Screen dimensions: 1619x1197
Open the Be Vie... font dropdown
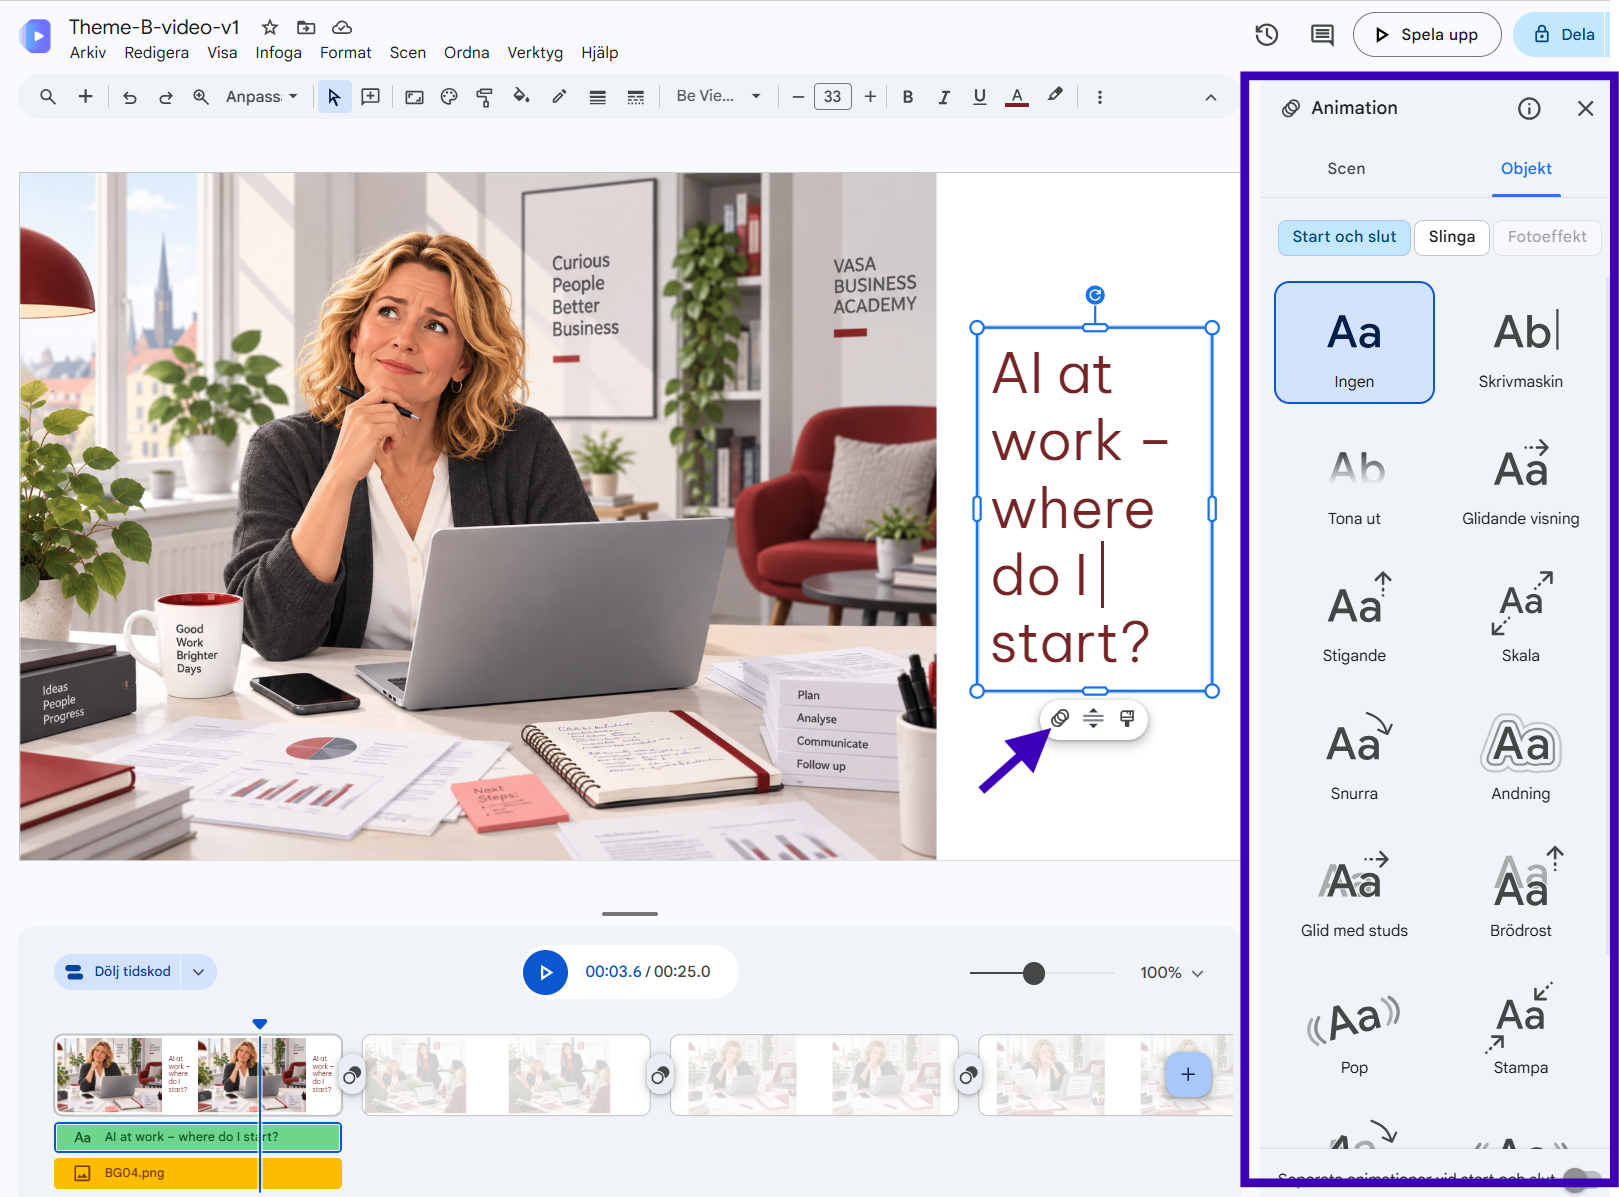[718, 96]
